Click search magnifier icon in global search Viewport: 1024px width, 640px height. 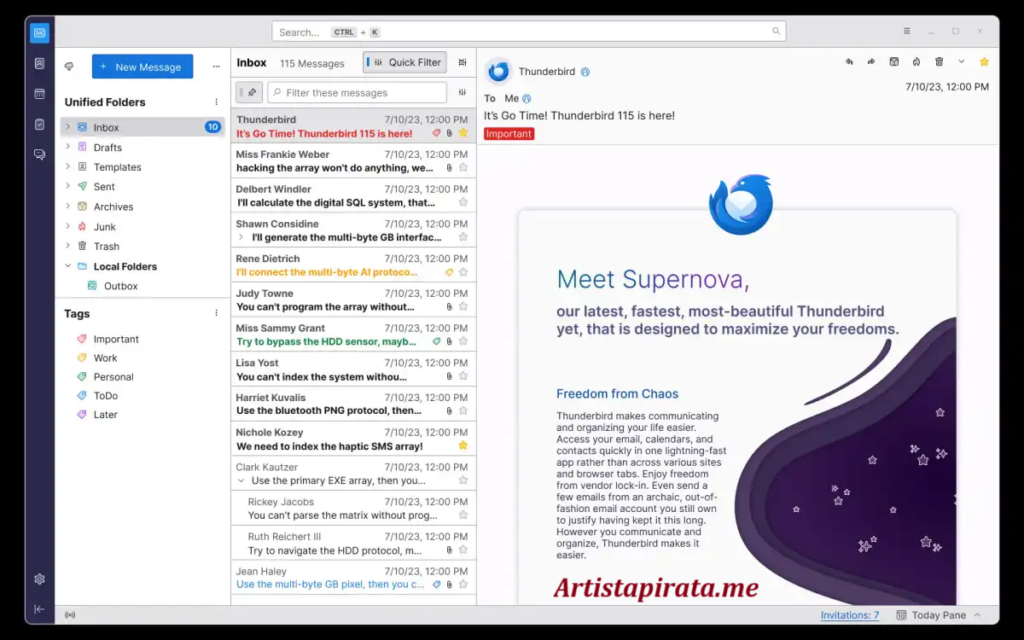click(x=776, y=31)
